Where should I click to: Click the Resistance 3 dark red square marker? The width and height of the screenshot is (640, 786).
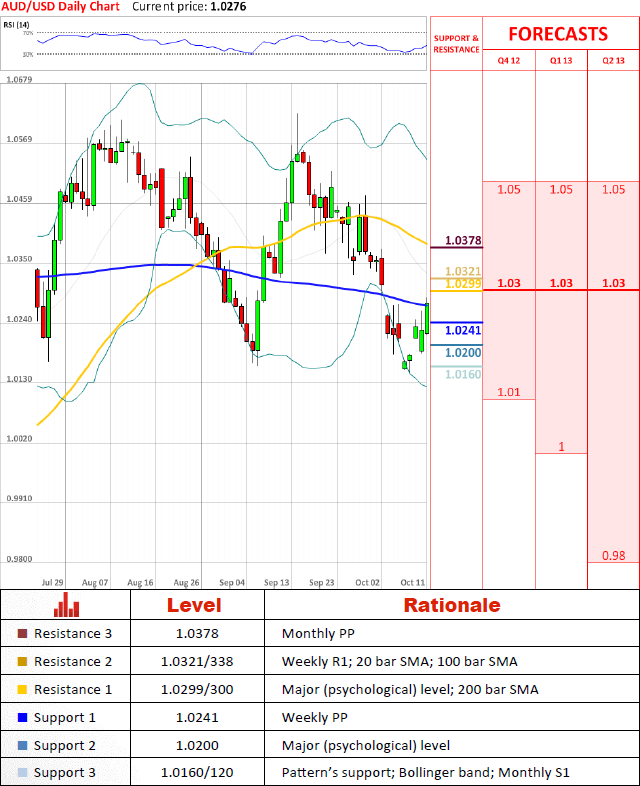(23, 633)
